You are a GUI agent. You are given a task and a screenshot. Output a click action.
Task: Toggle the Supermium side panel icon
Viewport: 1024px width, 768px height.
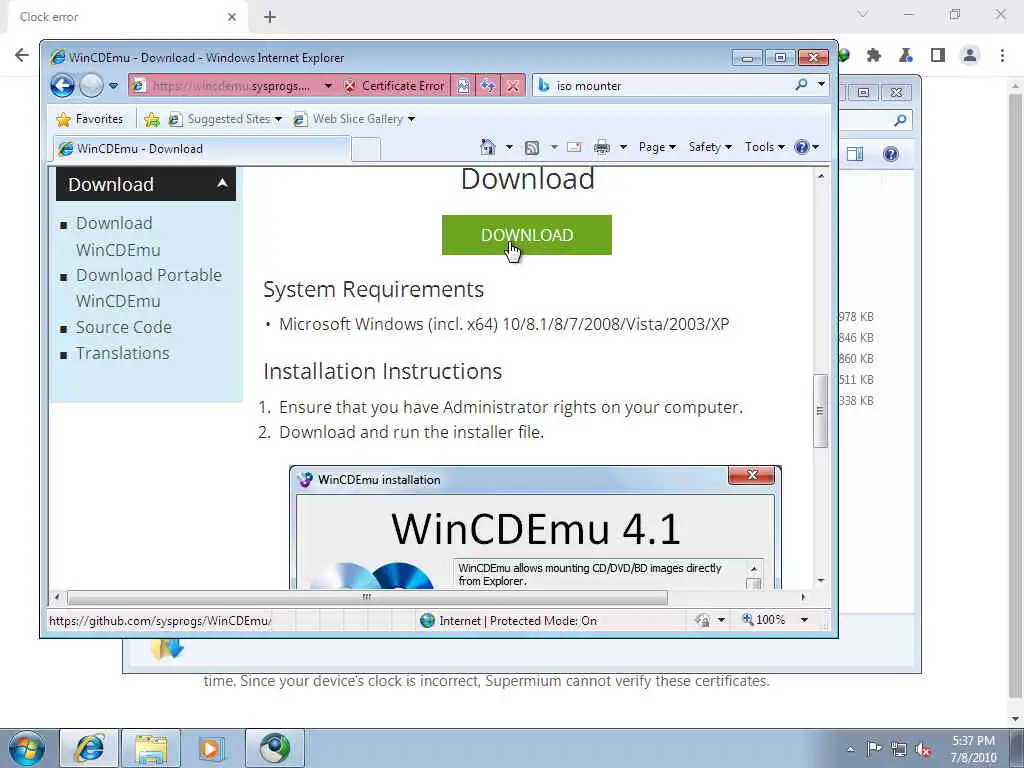[x=938, y=56]
